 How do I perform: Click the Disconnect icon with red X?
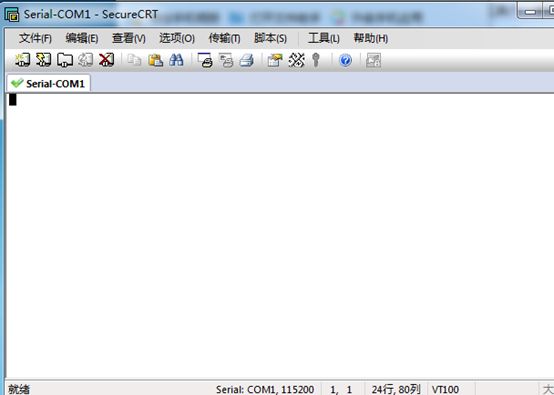106,60
